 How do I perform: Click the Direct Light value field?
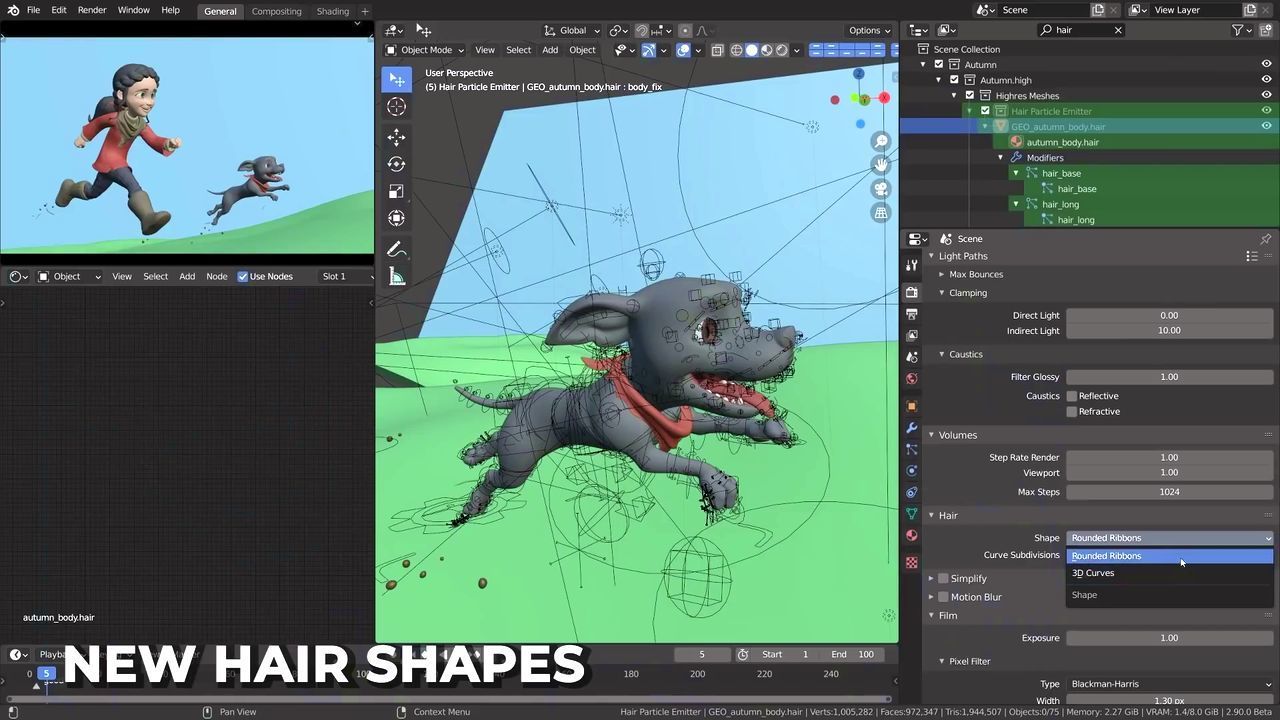[x=1168, y=315]
